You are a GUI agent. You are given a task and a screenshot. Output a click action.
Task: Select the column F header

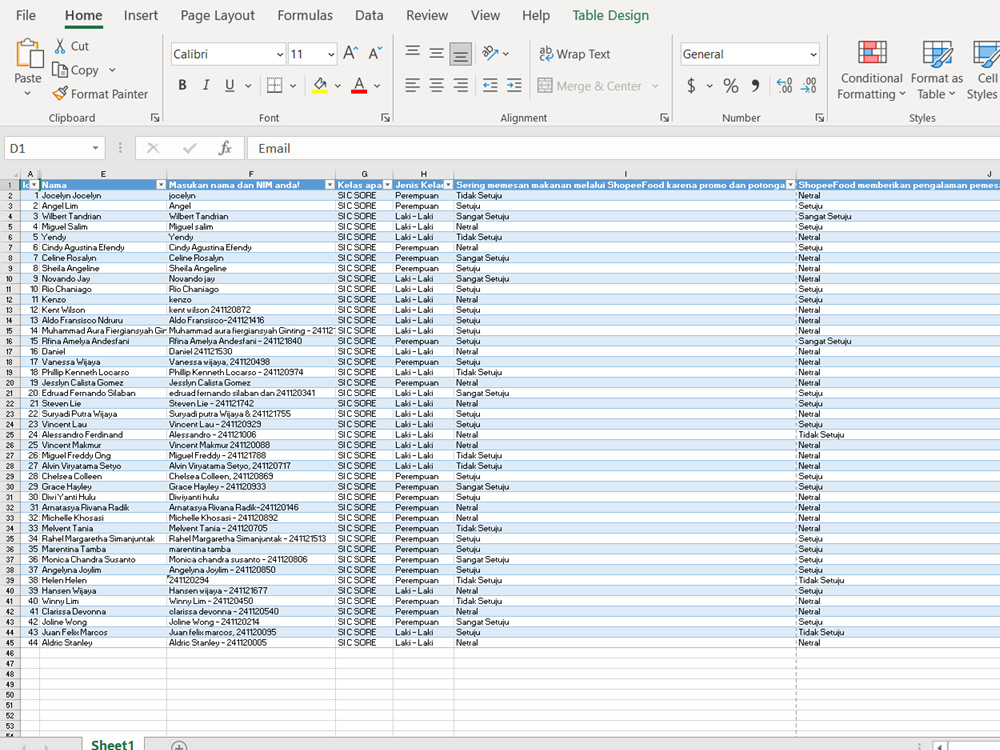coord(251,173)
